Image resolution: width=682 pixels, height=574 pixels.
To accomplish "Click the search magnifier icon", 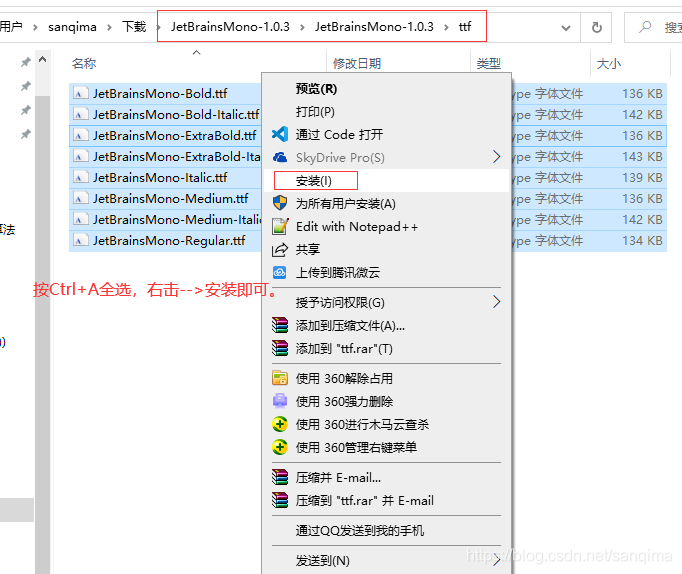I will (645, 27).
